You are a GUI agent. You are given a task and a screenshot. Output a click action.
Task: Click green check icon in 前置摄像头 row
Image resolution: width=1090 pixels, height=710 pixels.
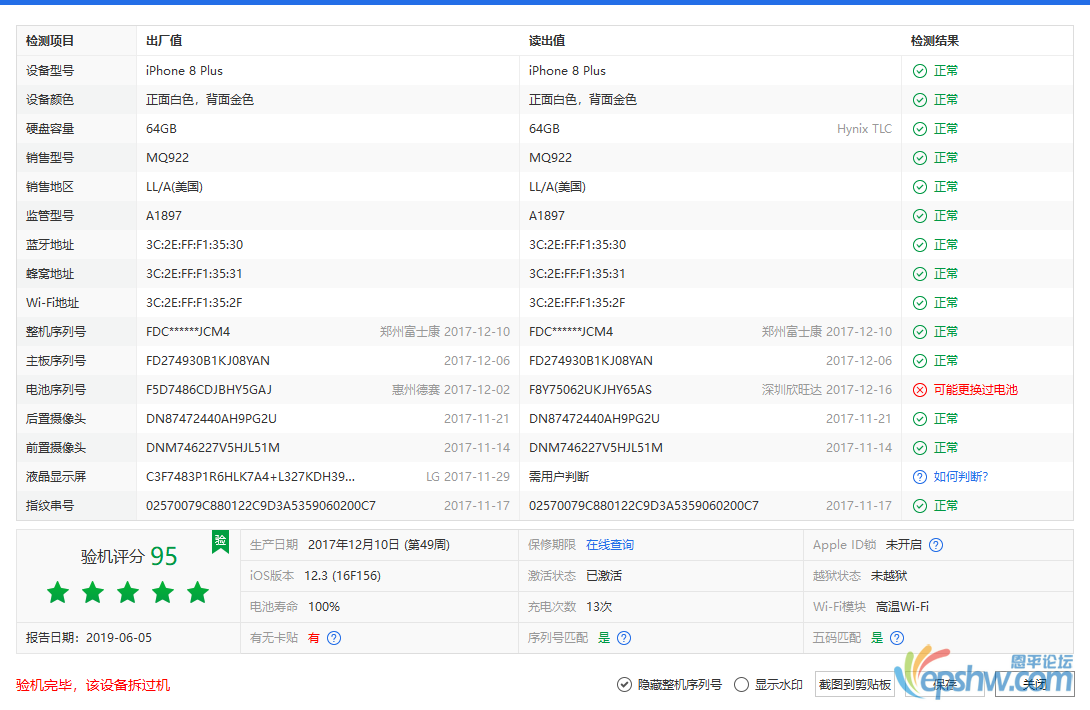[x=920, y=448]
